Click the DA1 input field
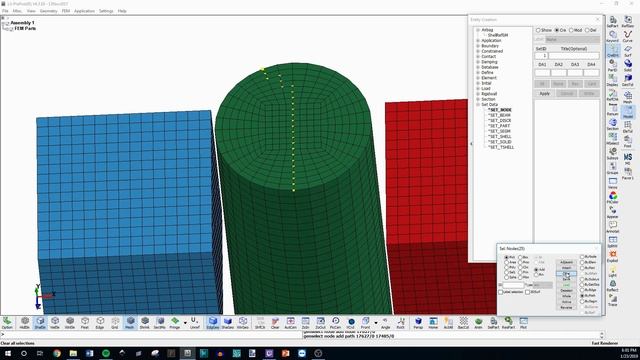The height and width of the screenshot is (360, 640). 542,73
